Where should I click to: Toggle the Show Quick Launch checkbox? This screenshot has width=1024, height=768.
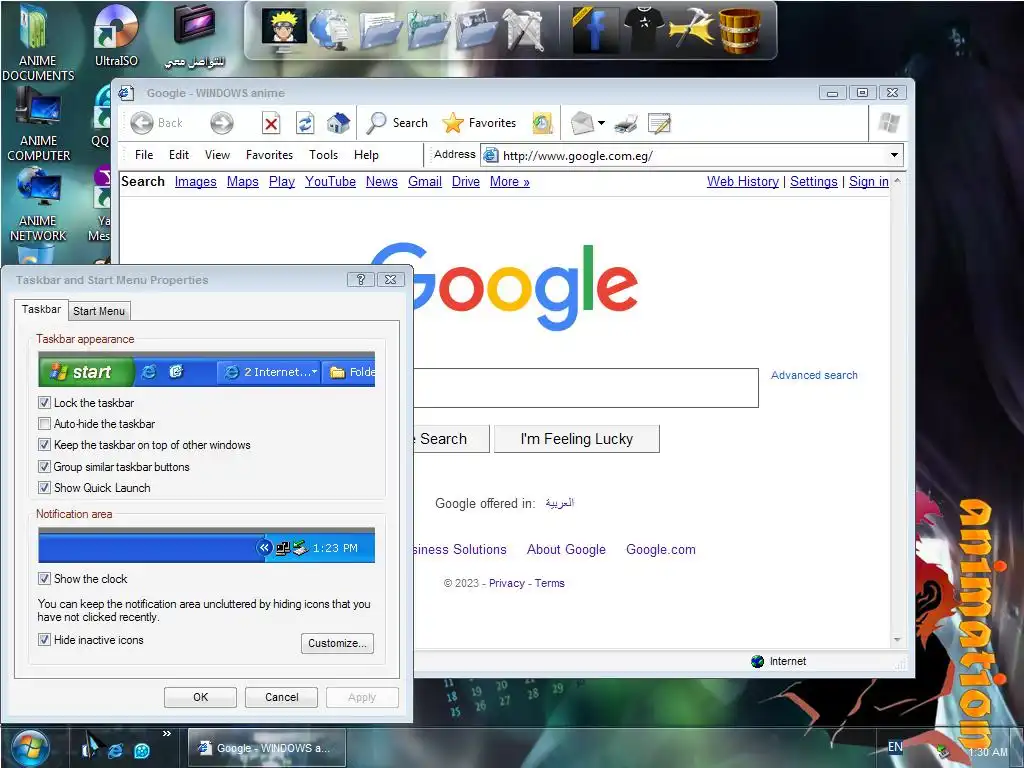pyautogui.click(x=44, y=488)
